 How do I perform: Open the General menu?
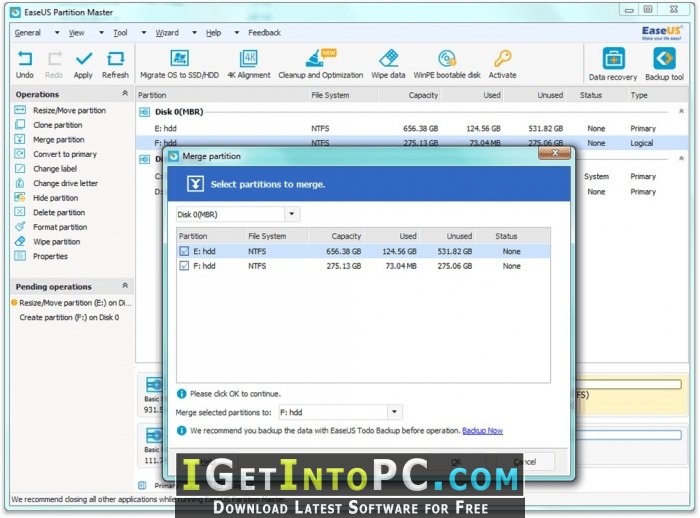tap(28, 33)
